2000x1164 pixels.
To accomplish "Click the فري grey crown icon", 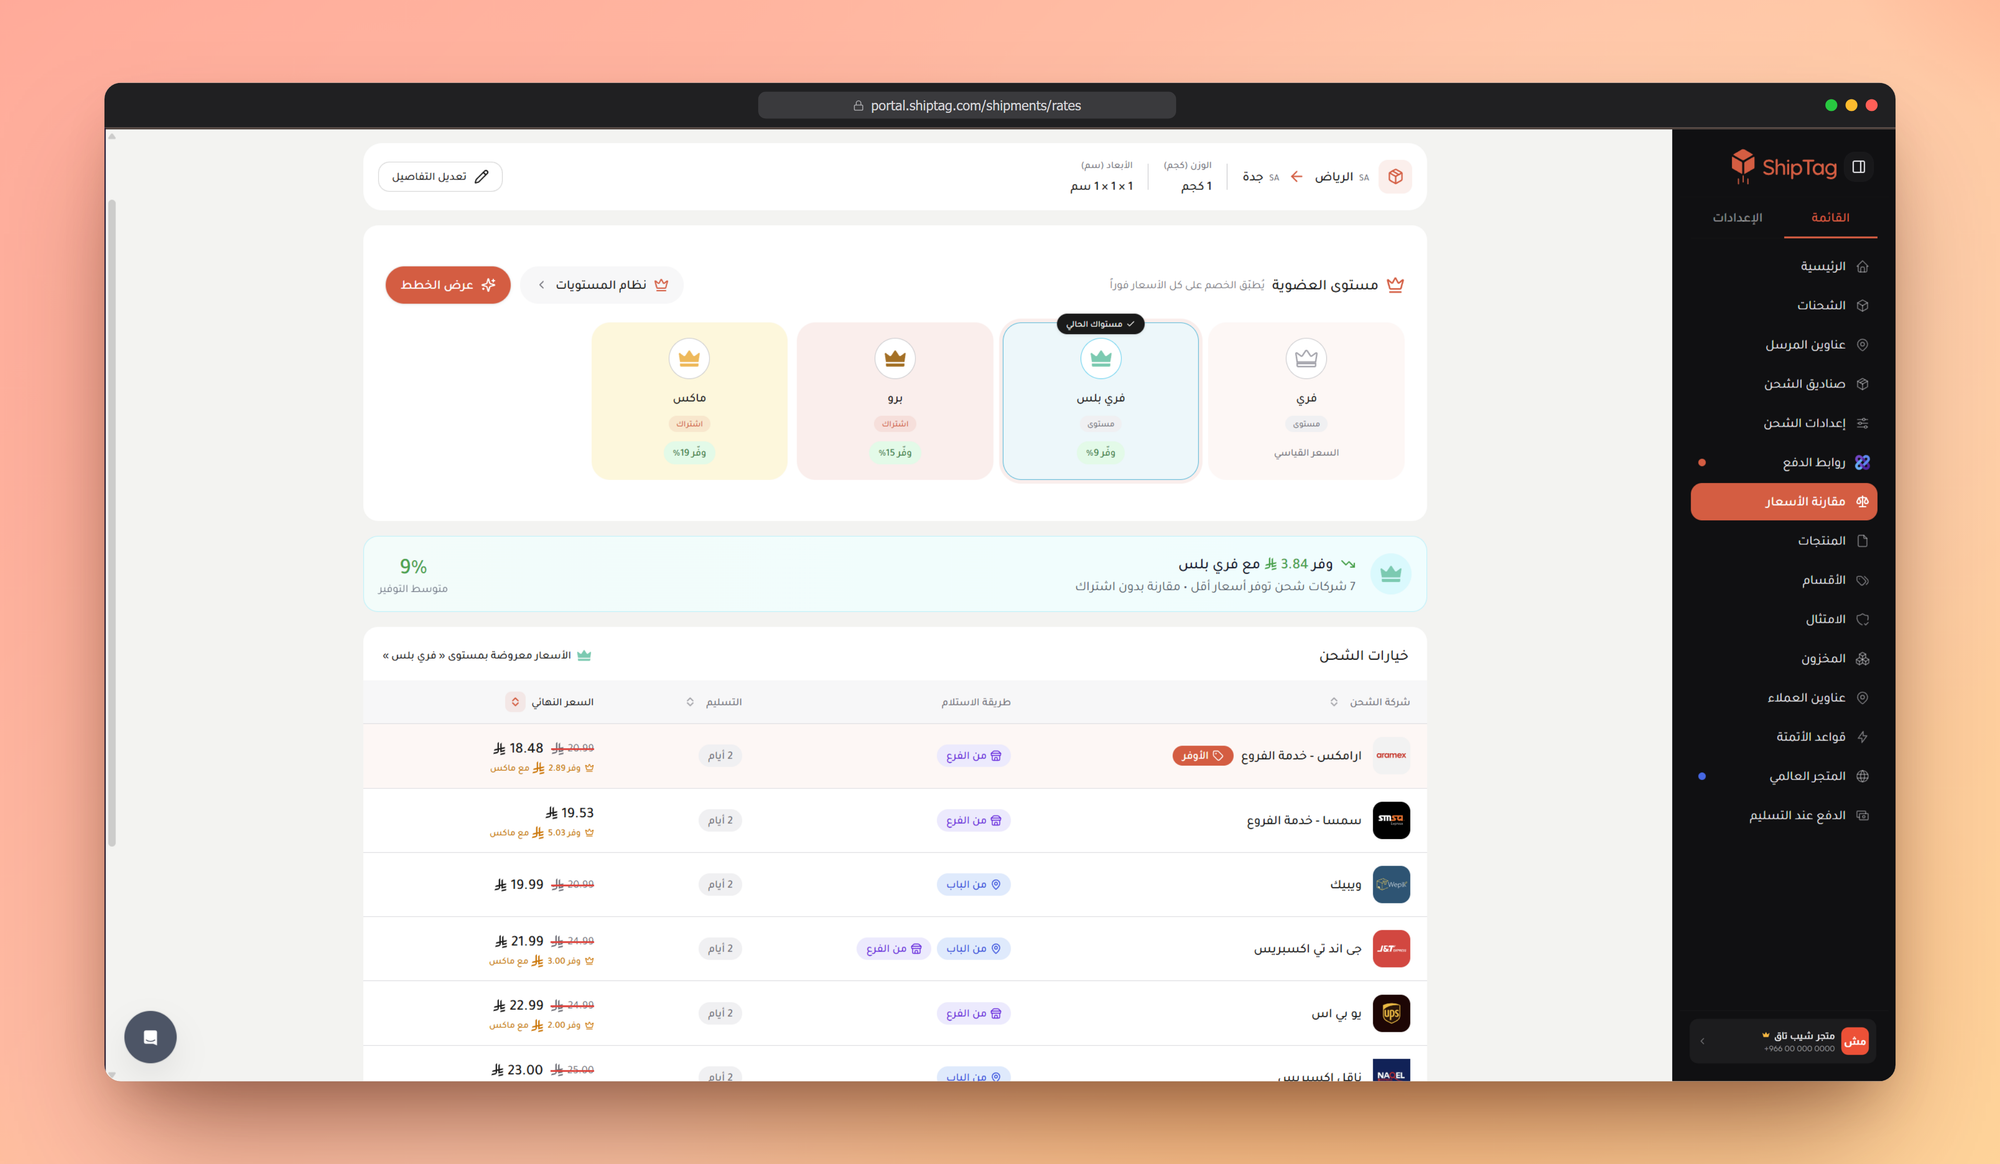I will click(1306, 358).
